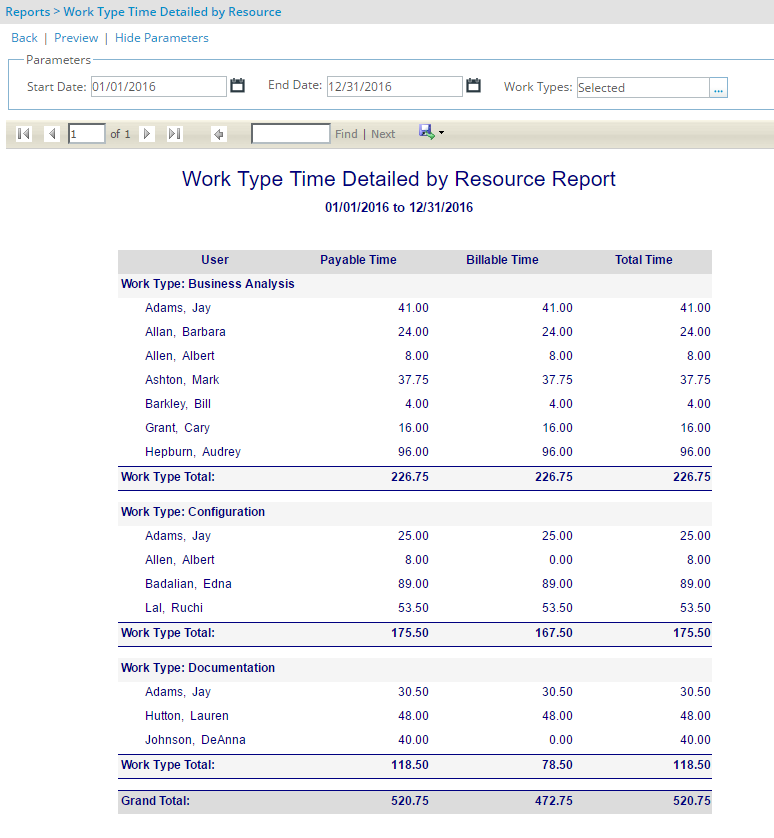Select Work Type: Documentation heading
The height and width of the screenshot is (838, 774).
click(x=198, y=668)
